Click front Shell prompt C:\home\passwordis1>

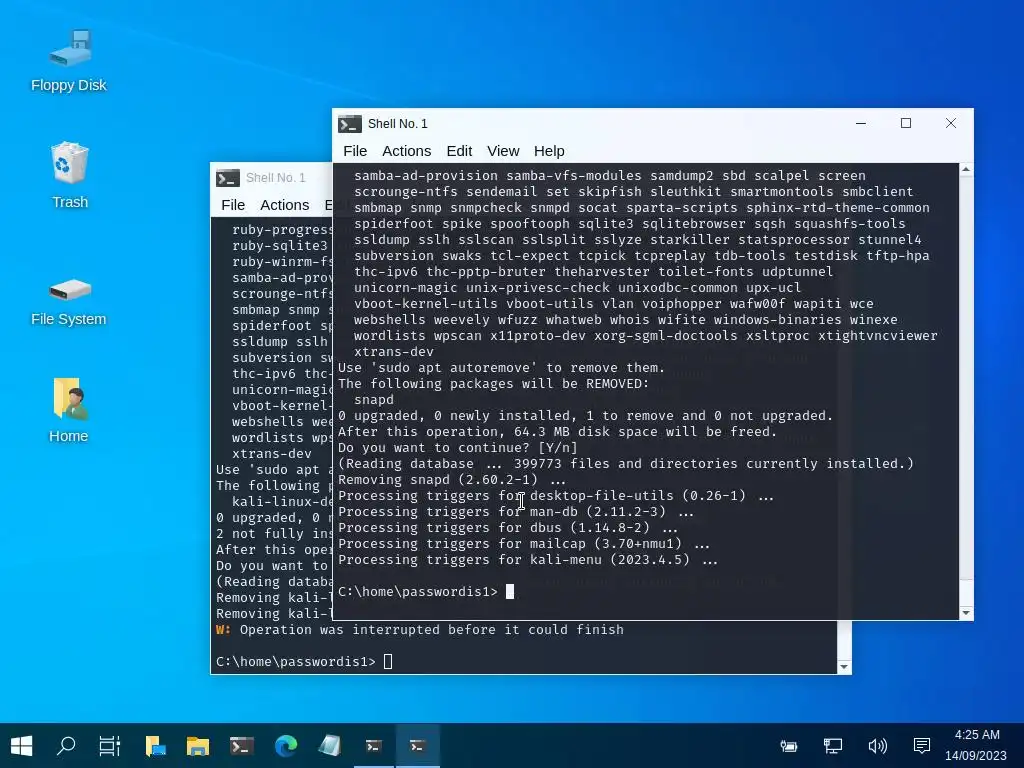coord(418,592)
